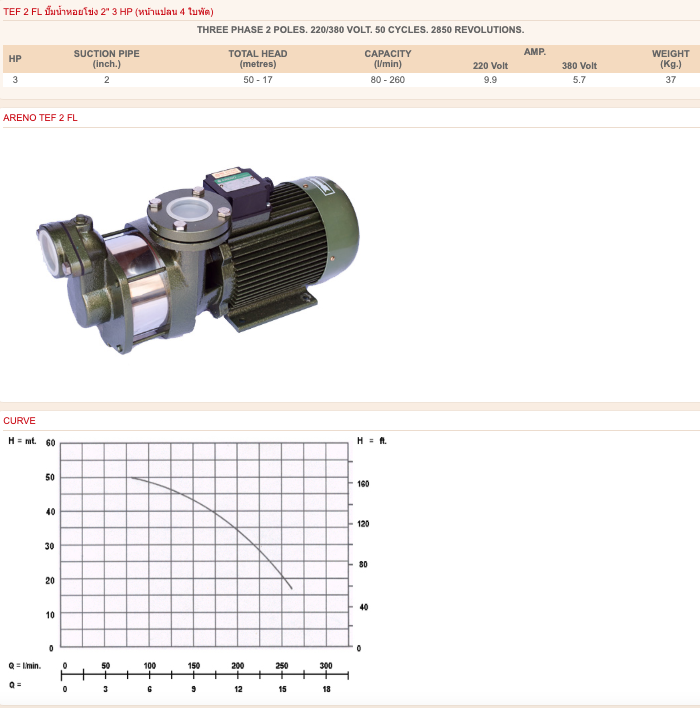Select the capacity value 80 - 260
The width and height of the screenshot is (700, 708).
coord(387,80)
